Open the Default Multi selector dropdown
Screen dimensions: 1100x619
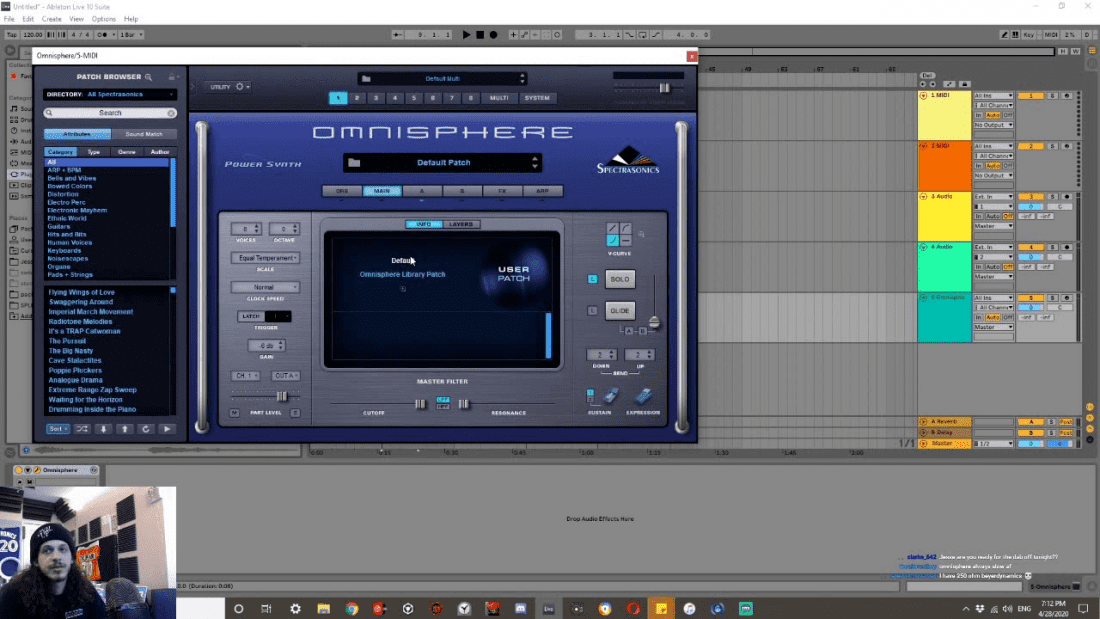pyautogui.click(x=443, y=79)
